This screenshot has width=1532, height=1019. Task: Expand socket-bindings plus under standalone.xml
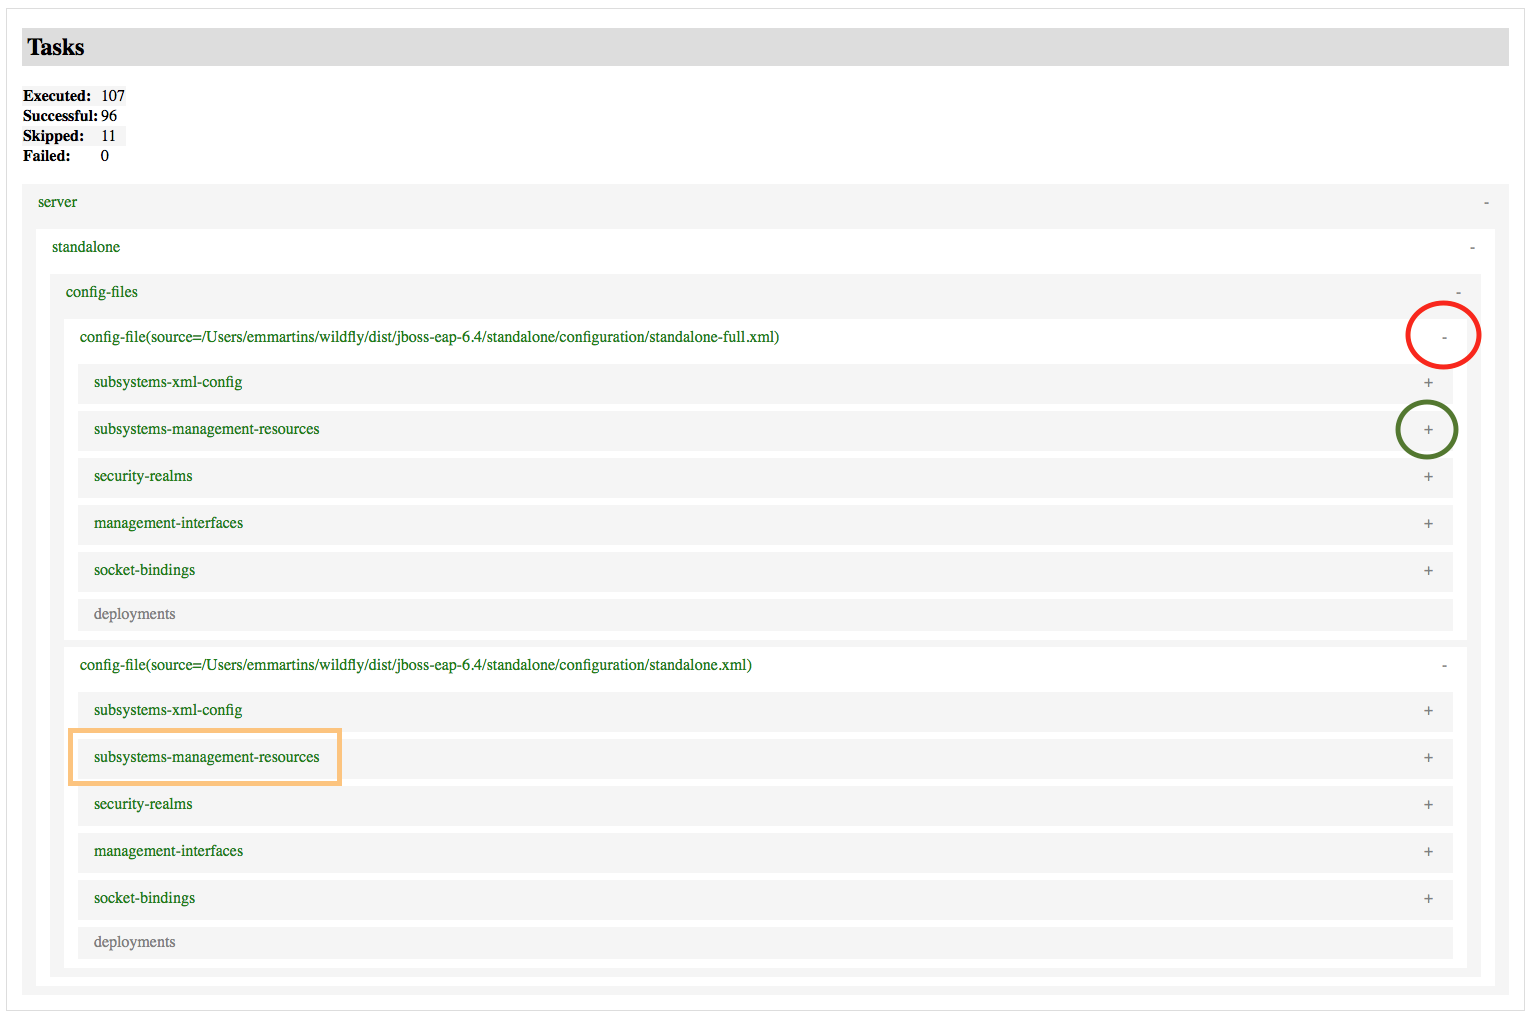click(x=1428, y=899)
